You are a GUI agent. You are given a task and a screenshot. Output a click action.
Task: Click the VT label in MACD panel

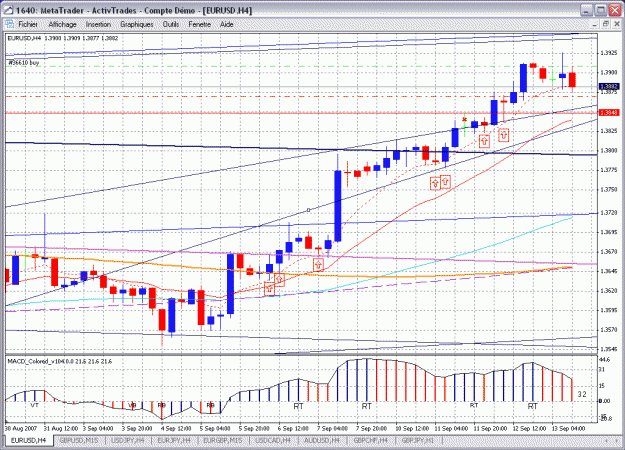tap(34, 405)
